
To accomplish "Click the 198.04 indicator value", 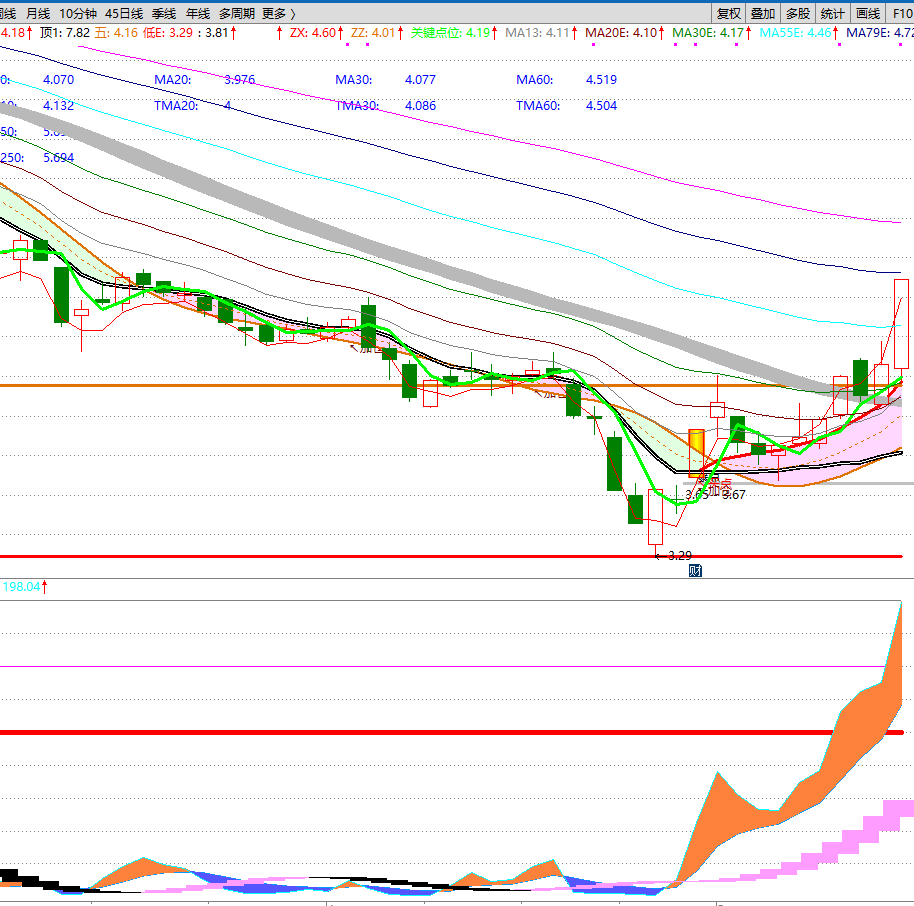I will 22,587.
